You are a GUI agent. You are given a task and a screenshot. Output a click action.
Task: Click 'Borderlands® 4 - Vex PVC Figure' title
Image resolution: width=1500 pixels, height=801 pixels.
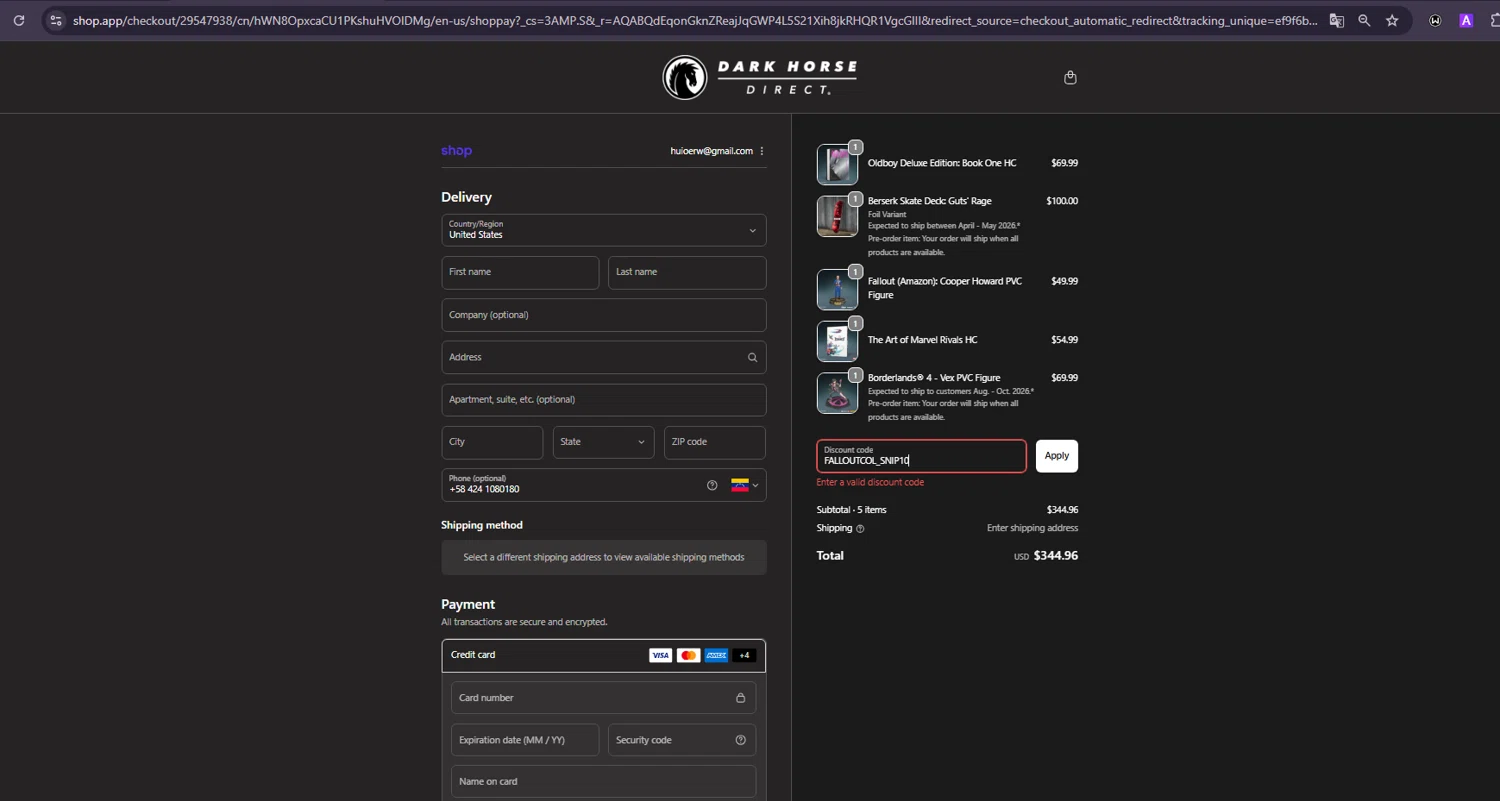coord(934,378)
